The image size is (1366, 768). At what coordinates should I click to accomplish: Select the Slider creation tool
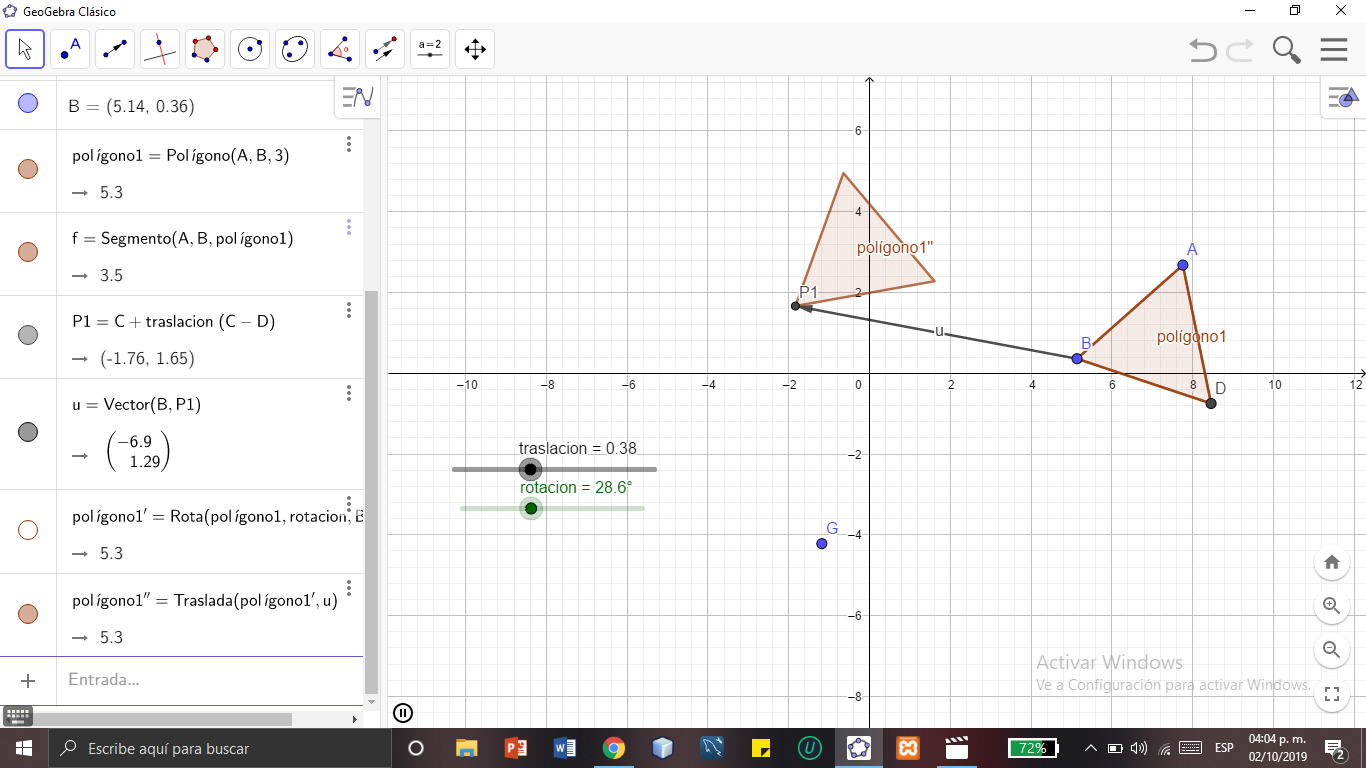point(429,48)
